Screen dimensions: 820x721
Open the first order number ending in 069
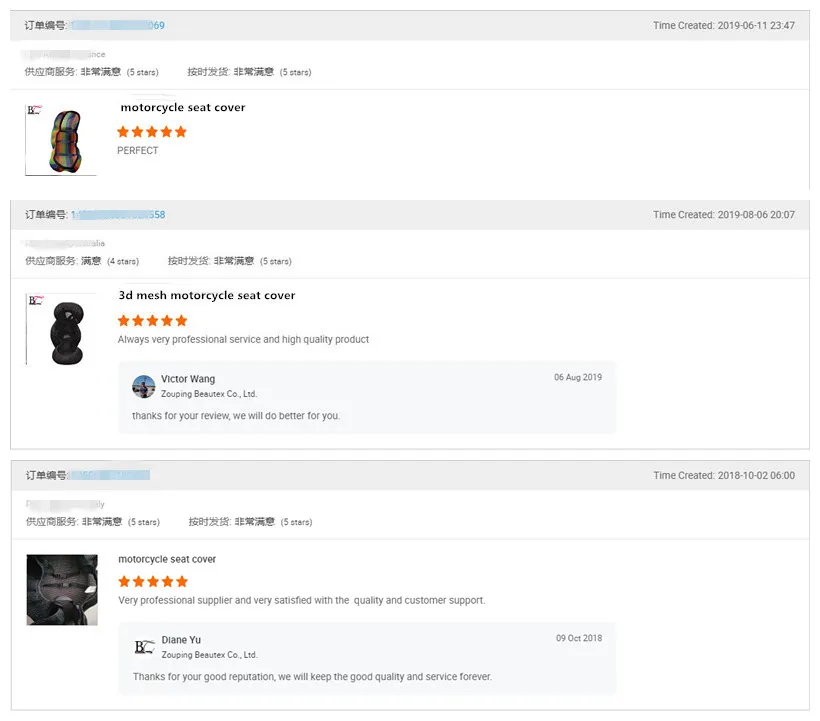[118, 25]
